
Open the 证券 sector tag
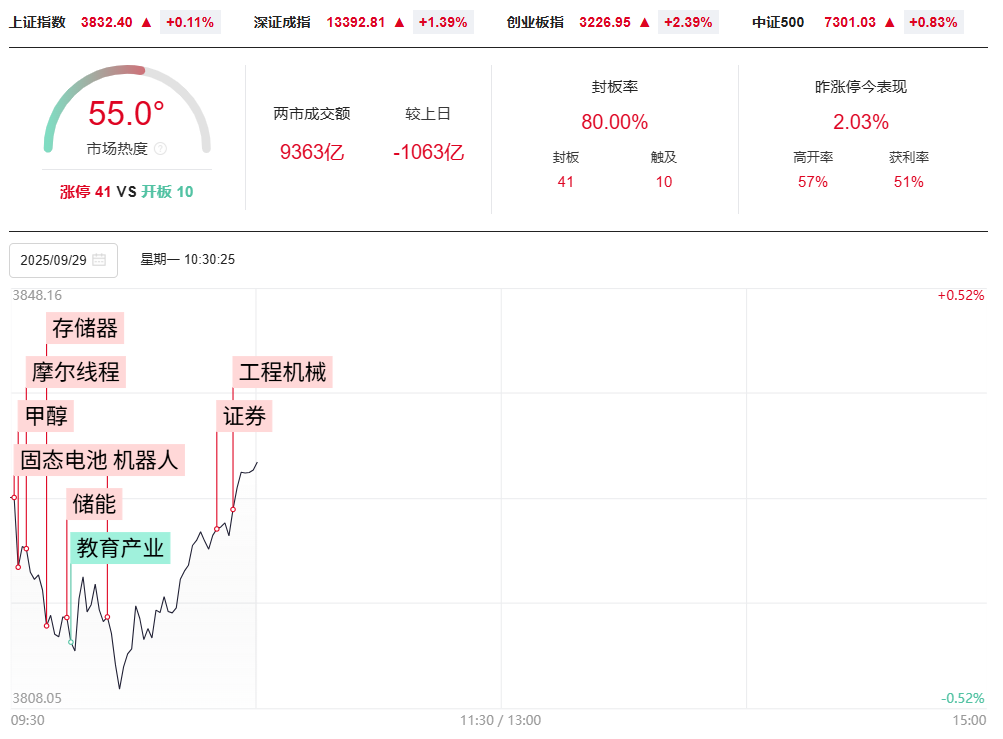coord(245,416)
